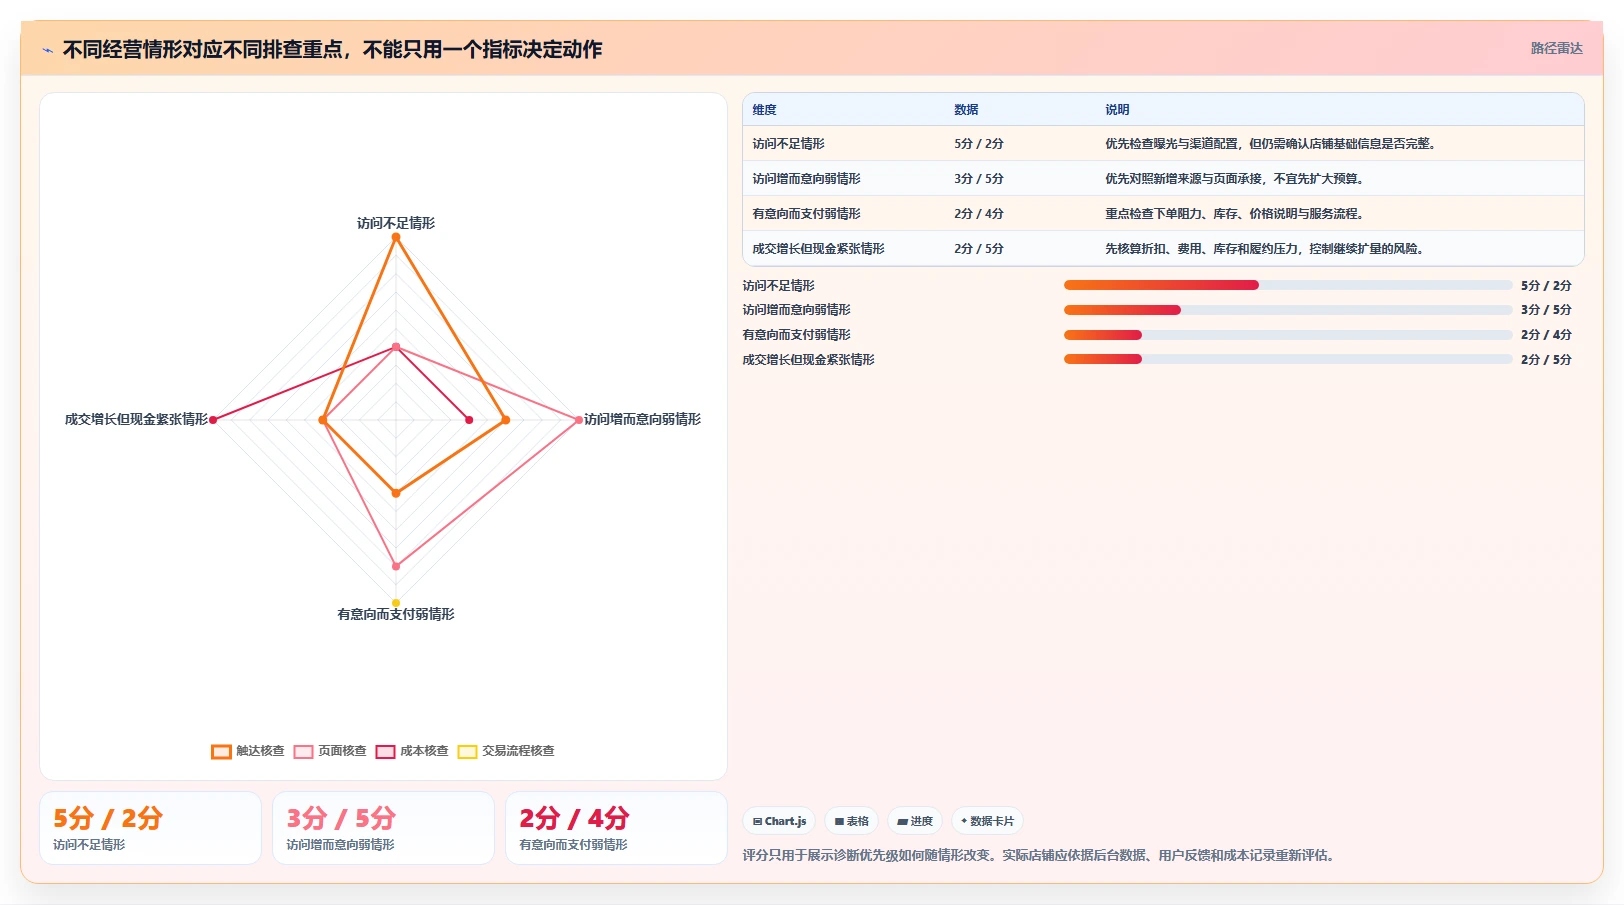Image resolution: width=1624 pixels, height=905 pixels.
Task: Click yellow data point at radar bottom
Action: coord(396,602)
